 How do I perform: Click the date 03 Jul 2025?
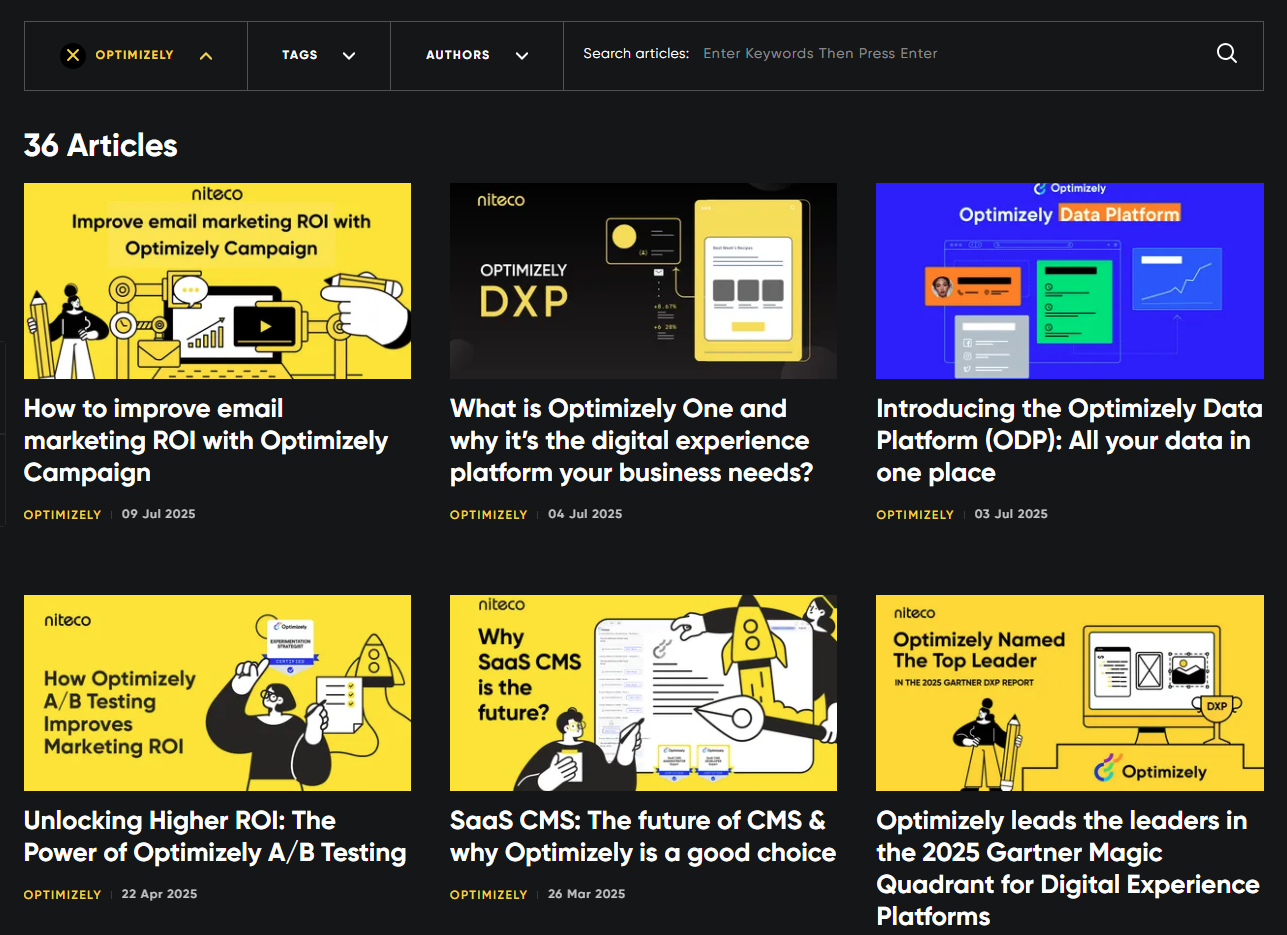click(x=1011, y=514)
